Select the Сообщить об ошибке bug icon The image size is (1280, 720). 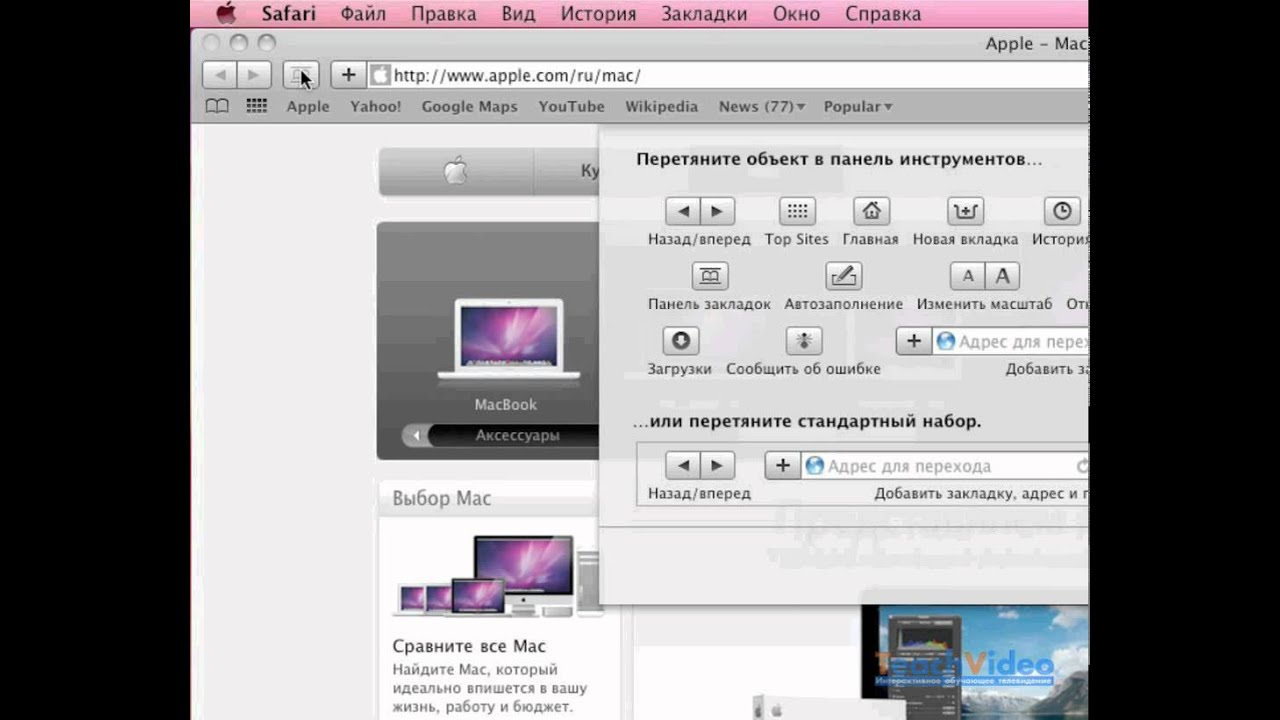click(803, 341)
